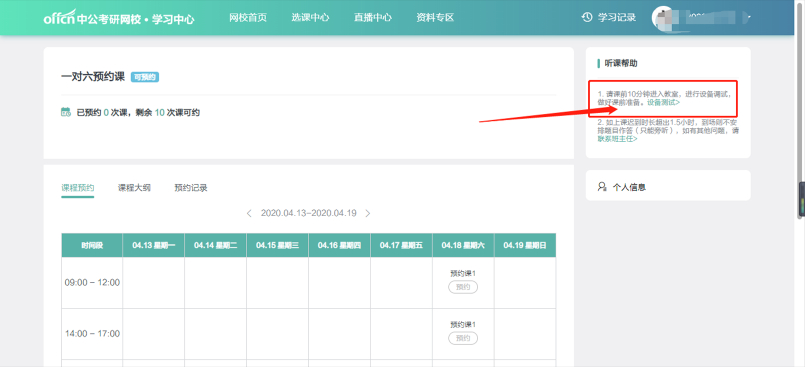805x367 pixels.
Task: Go to previous week with left chevron
Action: (x=249, y=213)
